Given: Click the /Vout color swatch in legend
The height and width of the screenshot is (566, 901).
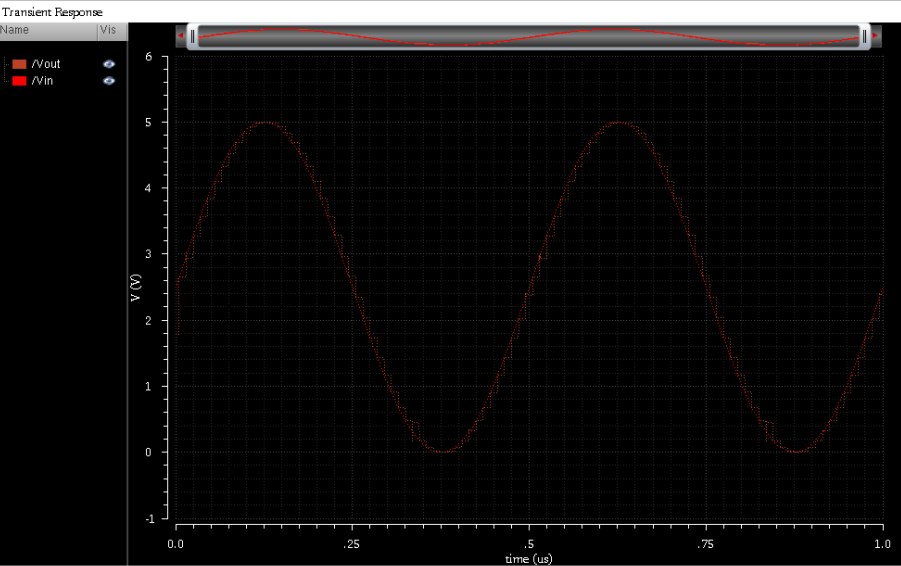Looking at the screenshot, I should coord(19,64).
